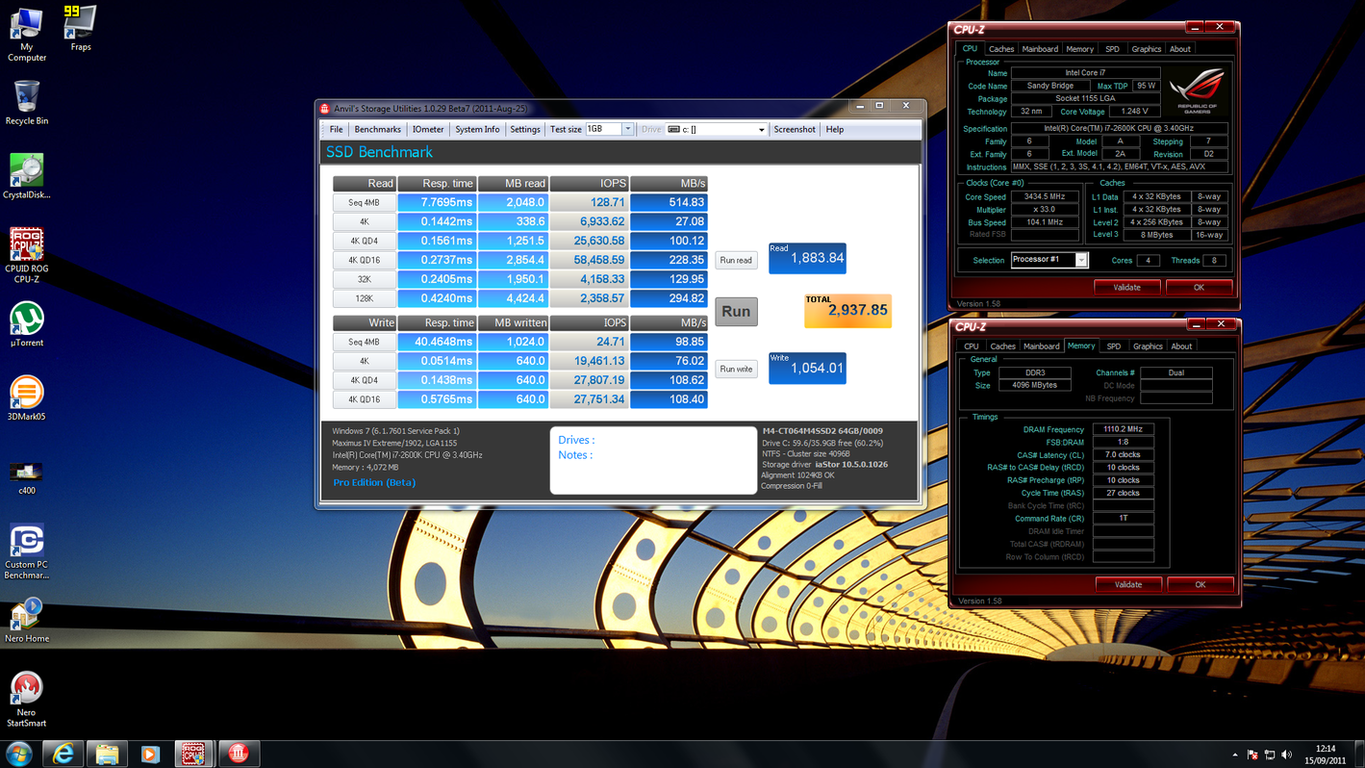Switch to Caches tab in upper CPU-Z
This screenshot has height=768, width=1365.
tap(1001, 49)
